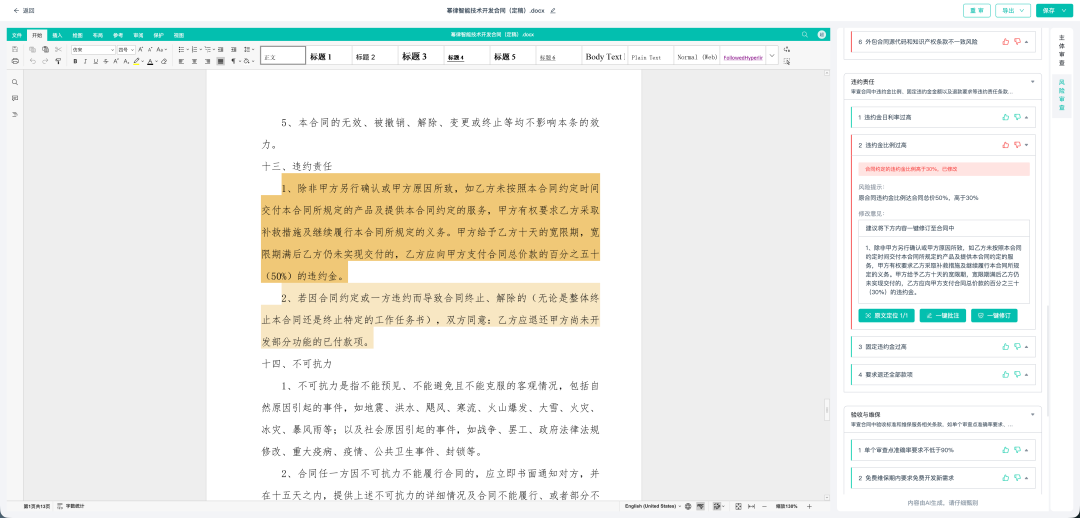Open the comments icon in left sidebar
This screenshot has height=518, width=1080.
point(15,98)
